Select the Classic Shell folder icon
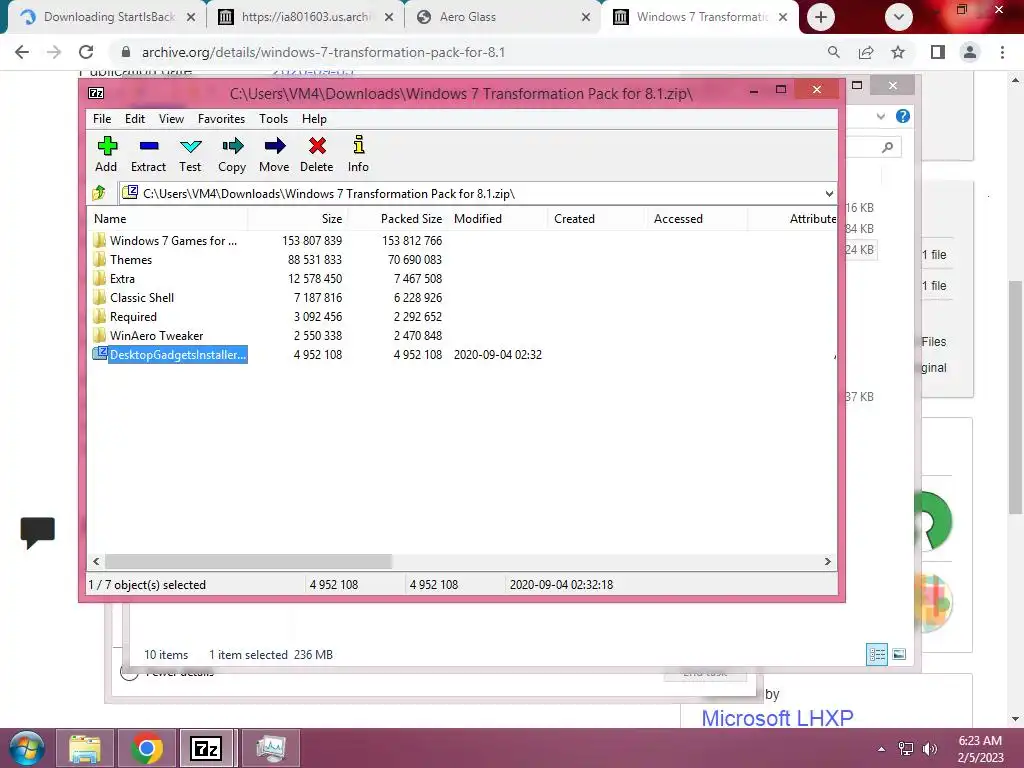Image resolution: width=1024 pixels, height=768 pixels. tap(99, 297)
